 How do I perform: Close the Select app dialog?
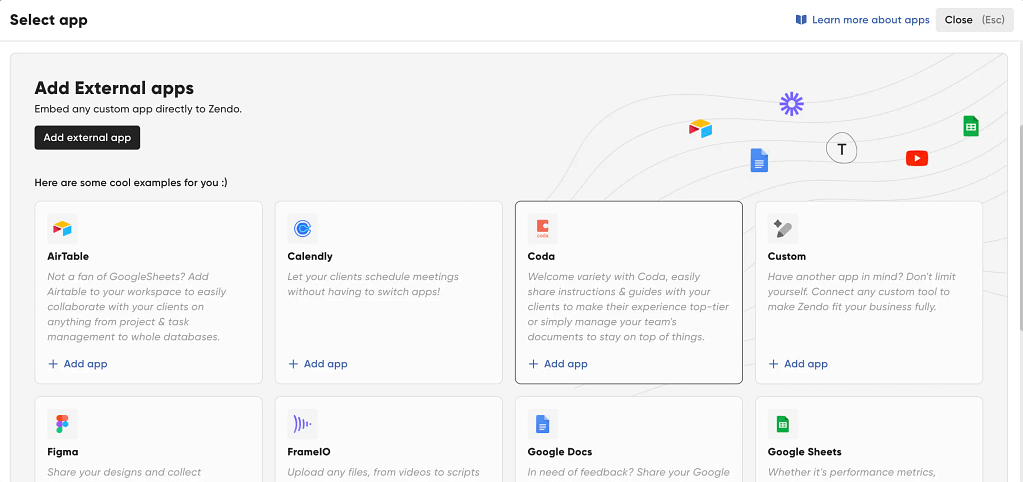(x=975, y=20)
